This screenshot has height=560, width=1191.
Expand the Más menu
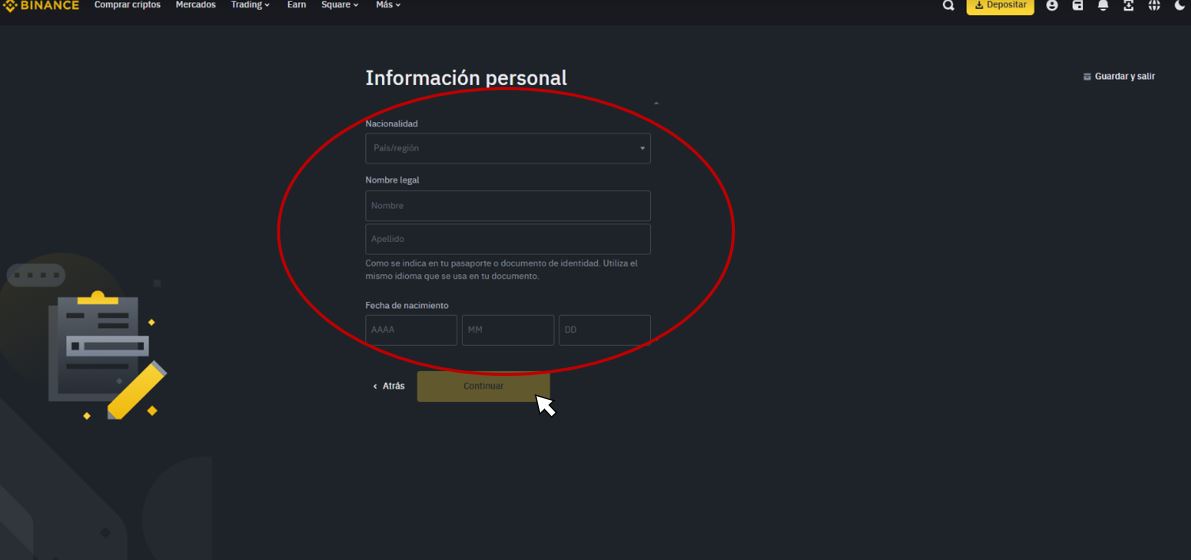(387, 6)
